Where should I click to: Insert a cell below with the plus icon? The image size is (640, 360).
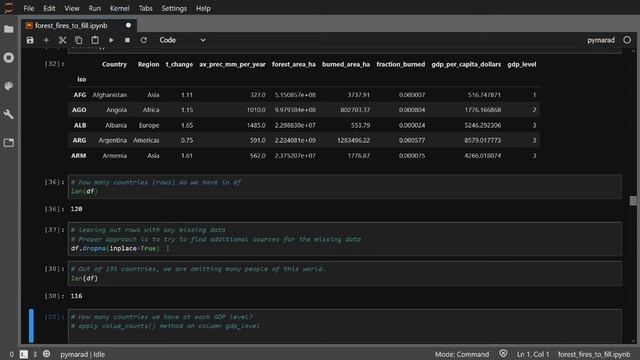(46, 40)
